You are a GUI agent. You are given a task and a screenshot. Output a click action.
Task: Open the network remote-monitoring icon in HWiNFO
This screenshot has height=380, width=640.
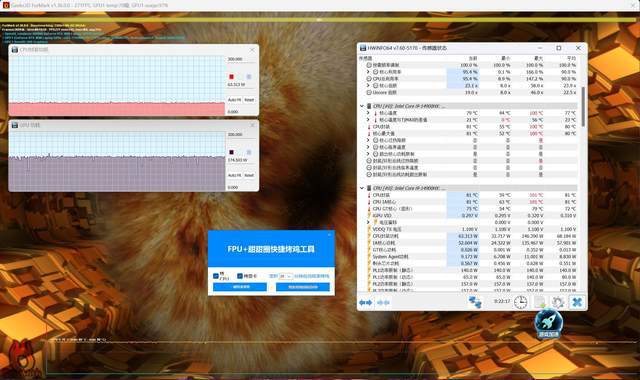pyautogui.click(x=474, y=302)
